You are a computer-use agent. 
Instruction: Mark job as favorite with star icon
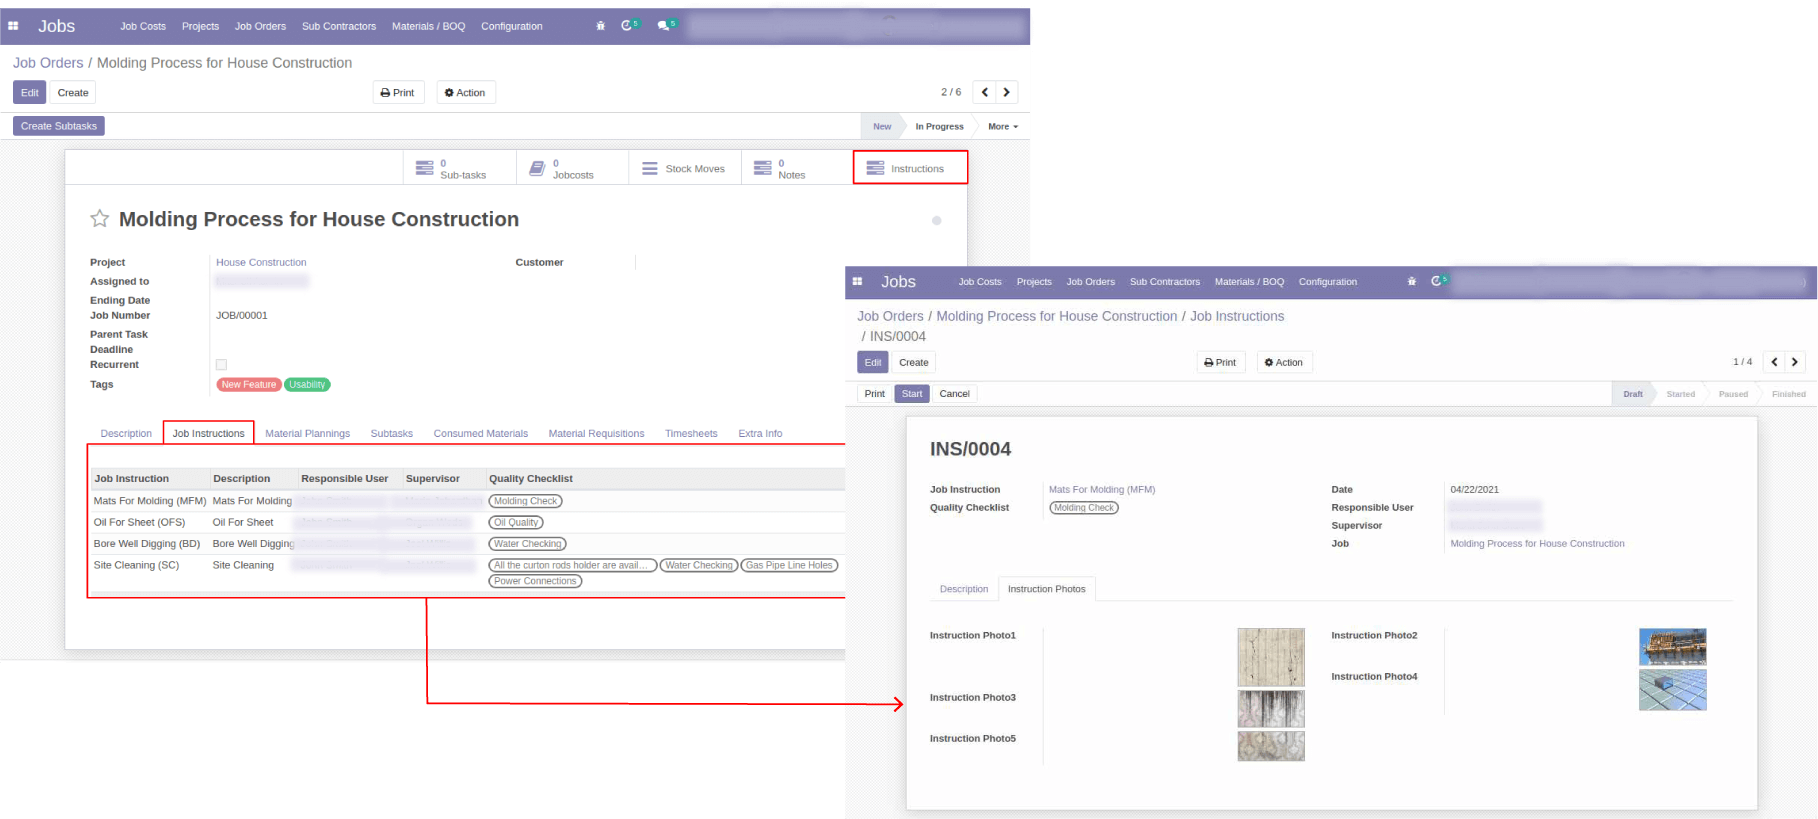click(100, 219)
